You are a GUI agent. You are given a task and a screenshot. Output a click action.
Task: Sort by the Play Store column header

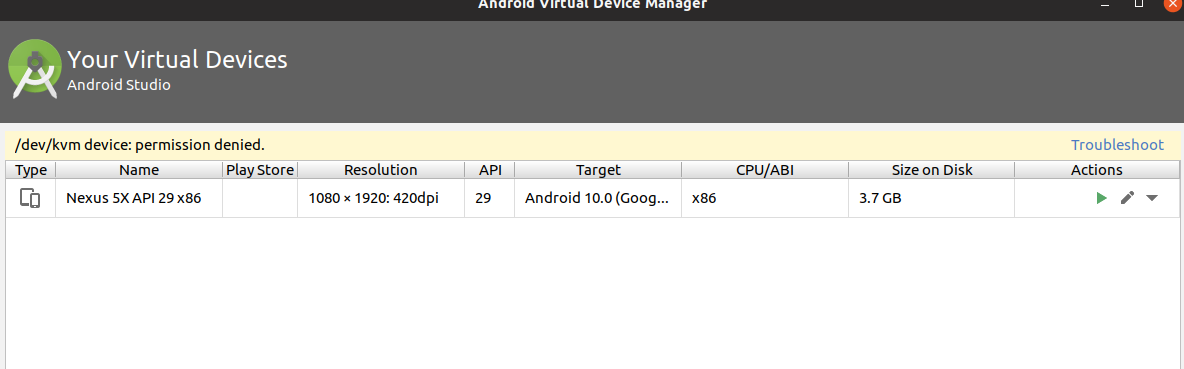click(x=260, y=170)
